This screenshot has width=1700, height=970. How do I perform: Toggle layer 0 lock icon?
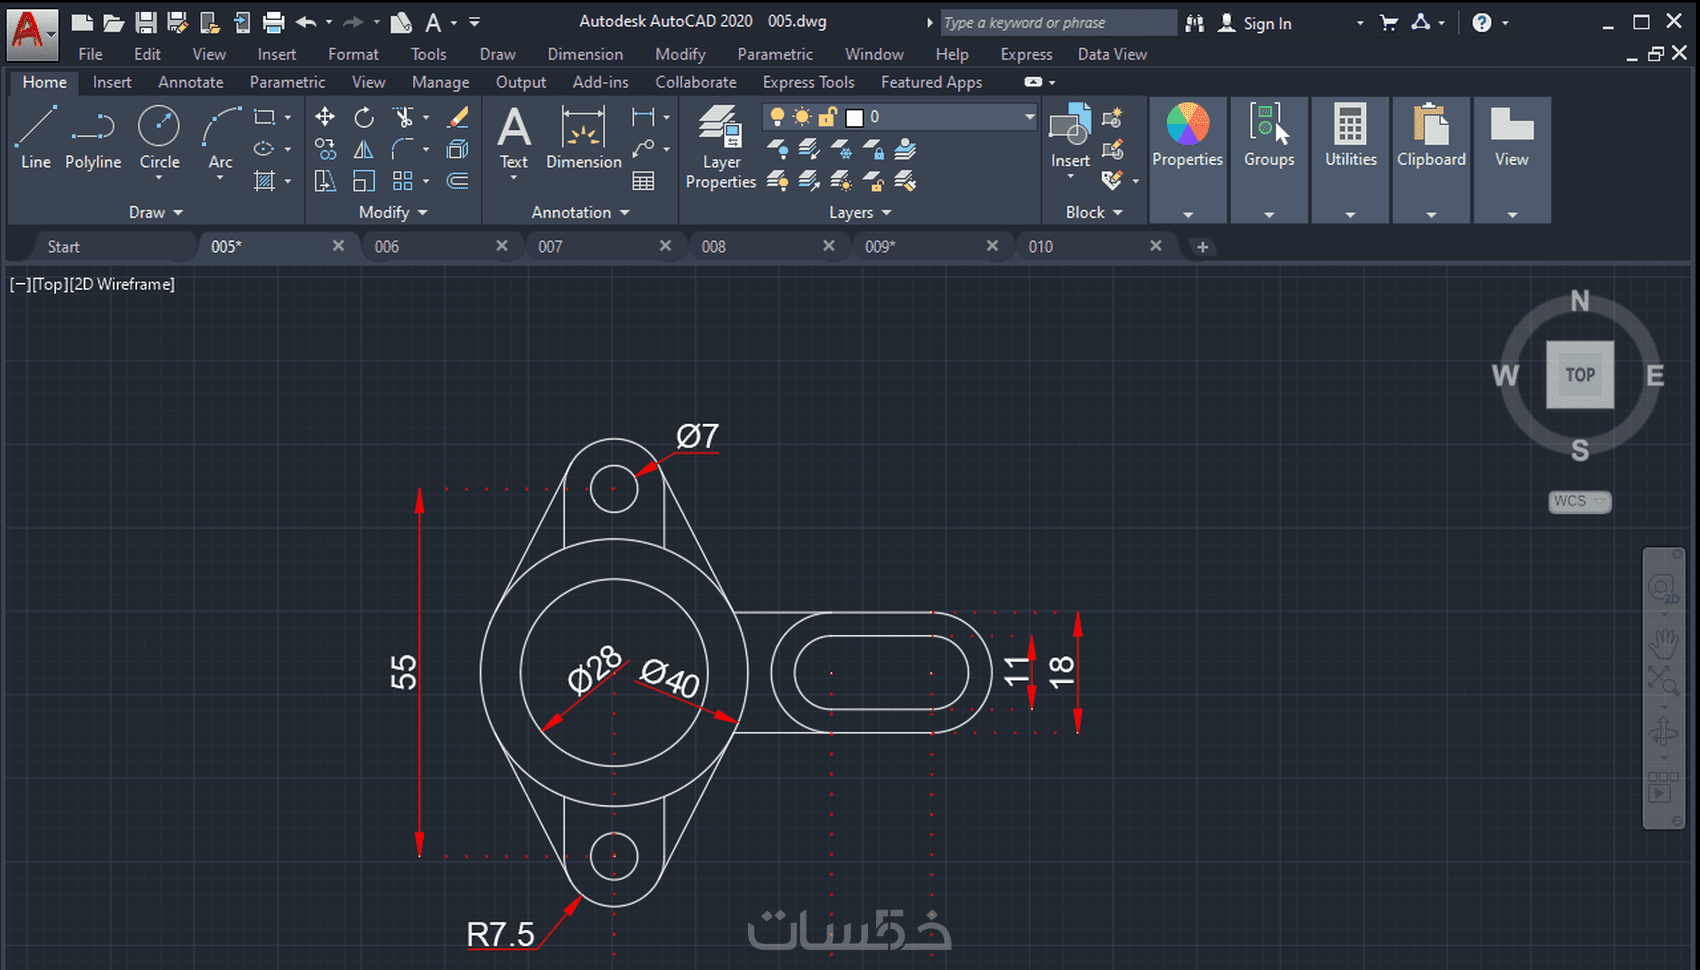pos(827,117)
